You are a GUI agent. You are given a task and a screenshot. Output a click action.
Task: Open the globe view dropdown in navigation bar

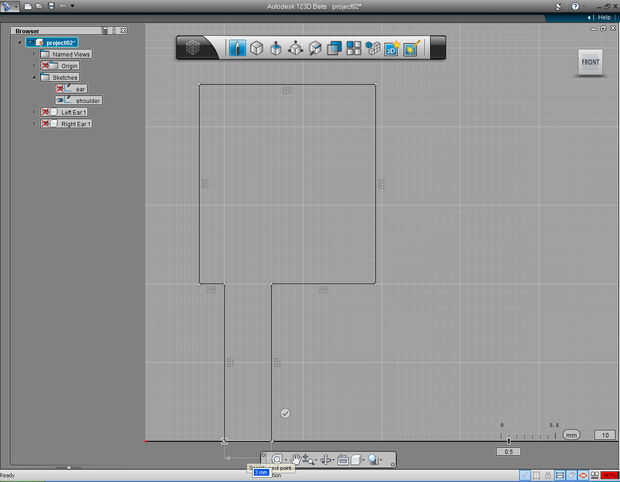373,459
